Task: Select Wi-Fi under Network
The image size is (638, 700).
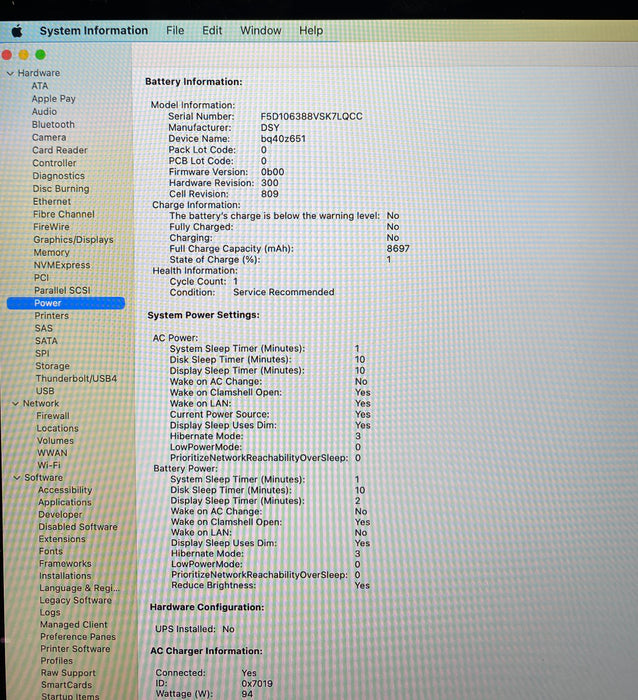Action: coord(49,465)
